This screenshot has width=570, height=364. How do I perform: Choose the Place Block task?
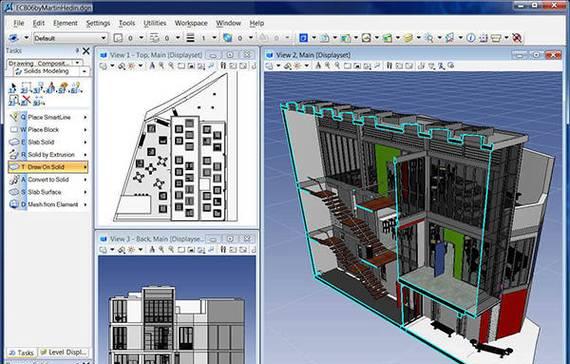pyautogui.click(x=48, y=129)
